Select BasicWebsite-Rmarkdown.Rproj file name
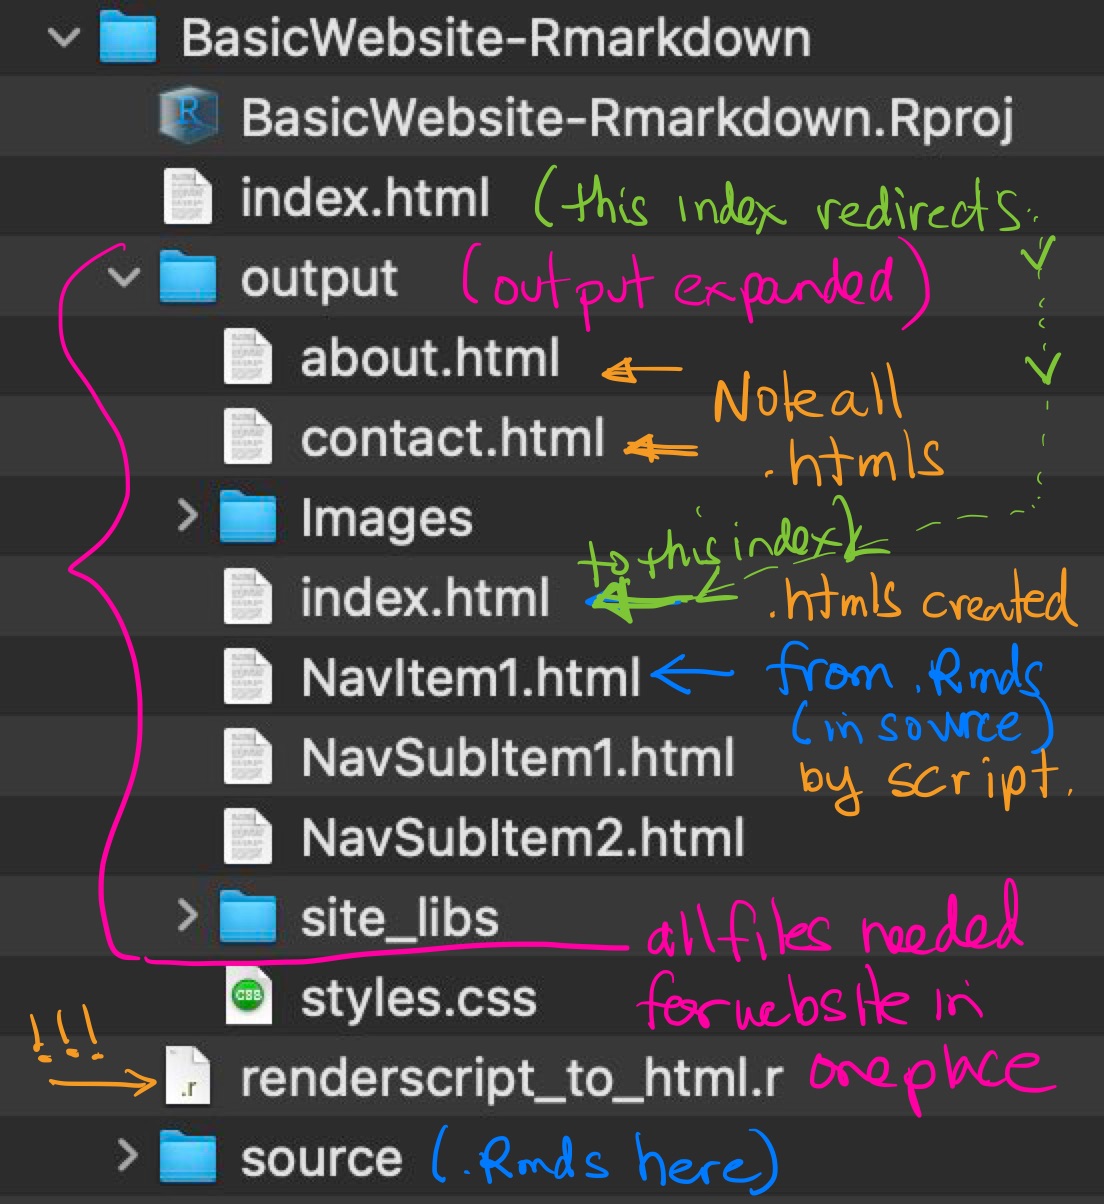Viewport: 1104px width, 1204px height. click(x=627, y=119)
